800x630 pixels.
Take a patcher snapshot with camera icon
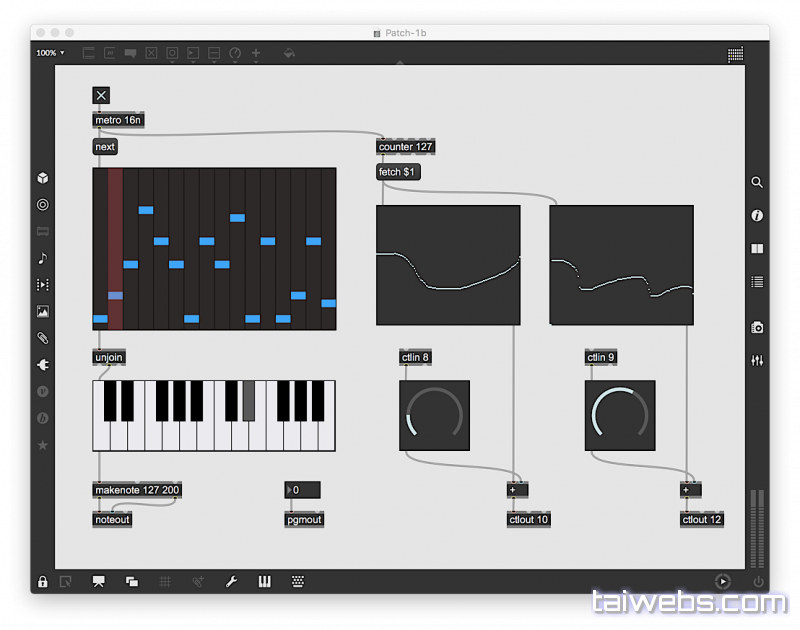757,327
